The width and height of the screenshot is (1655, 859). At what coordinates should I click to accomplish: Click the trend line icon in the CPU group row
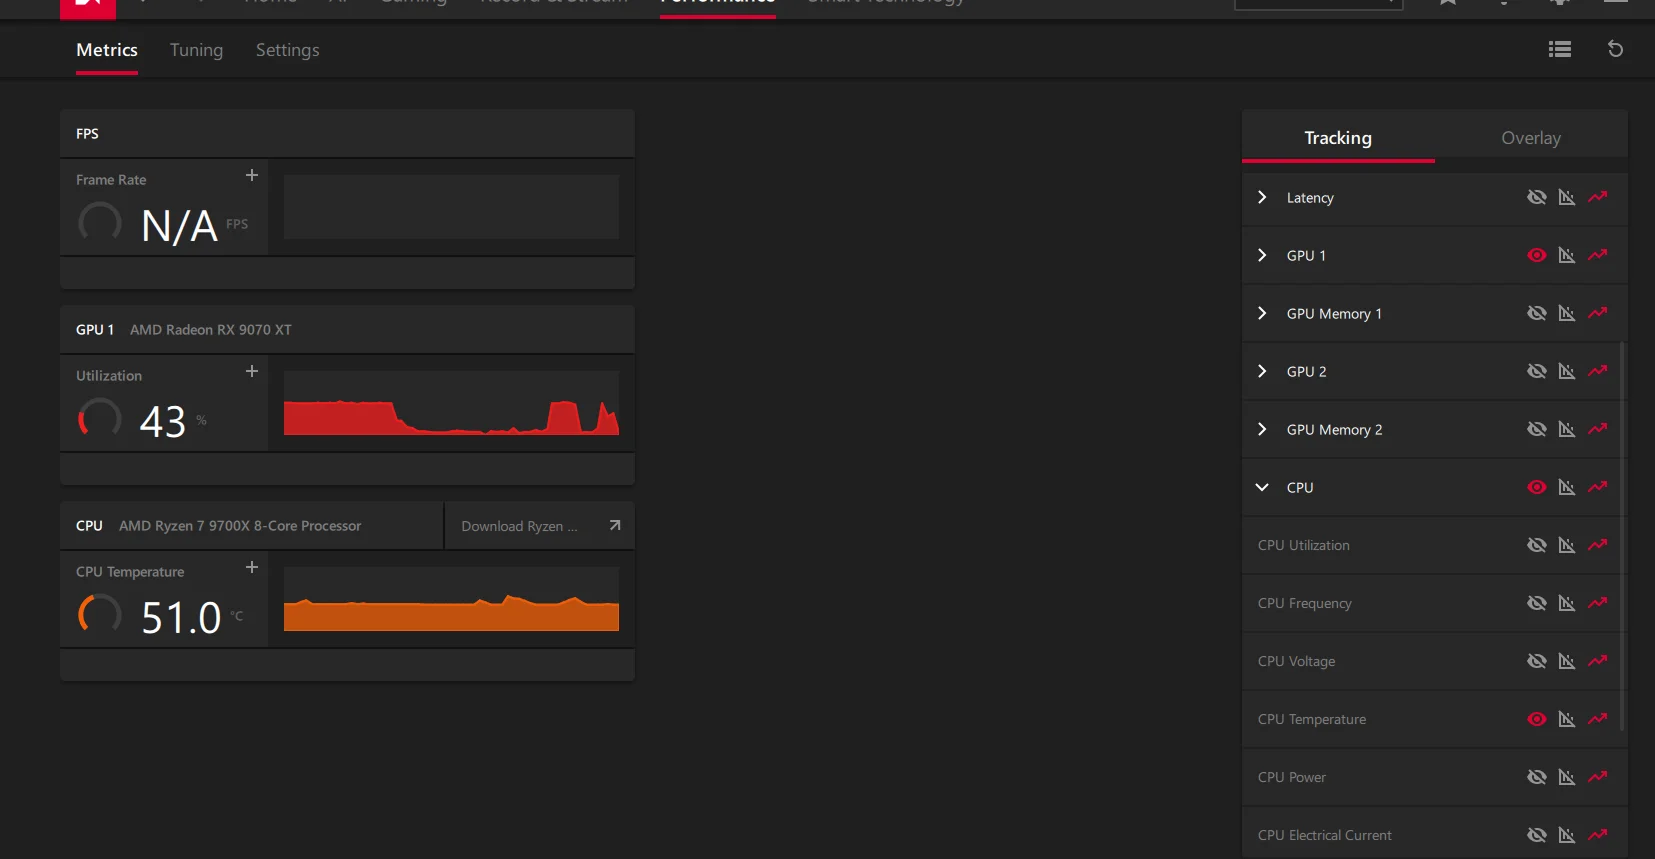point(1598,487)
